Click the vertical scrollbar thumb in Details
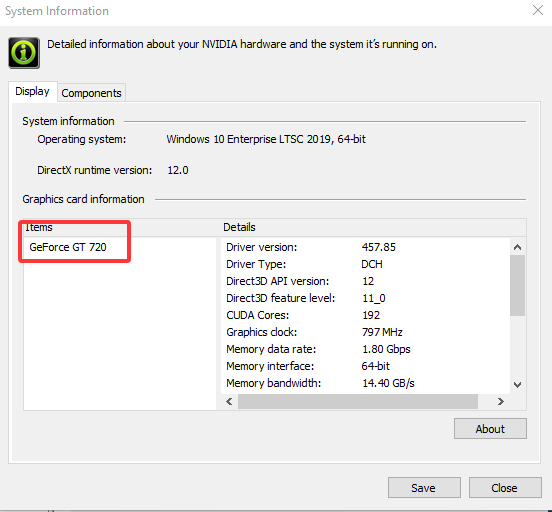Image resolution: width=552 pixels, height=512 pixels. [517, 286]
